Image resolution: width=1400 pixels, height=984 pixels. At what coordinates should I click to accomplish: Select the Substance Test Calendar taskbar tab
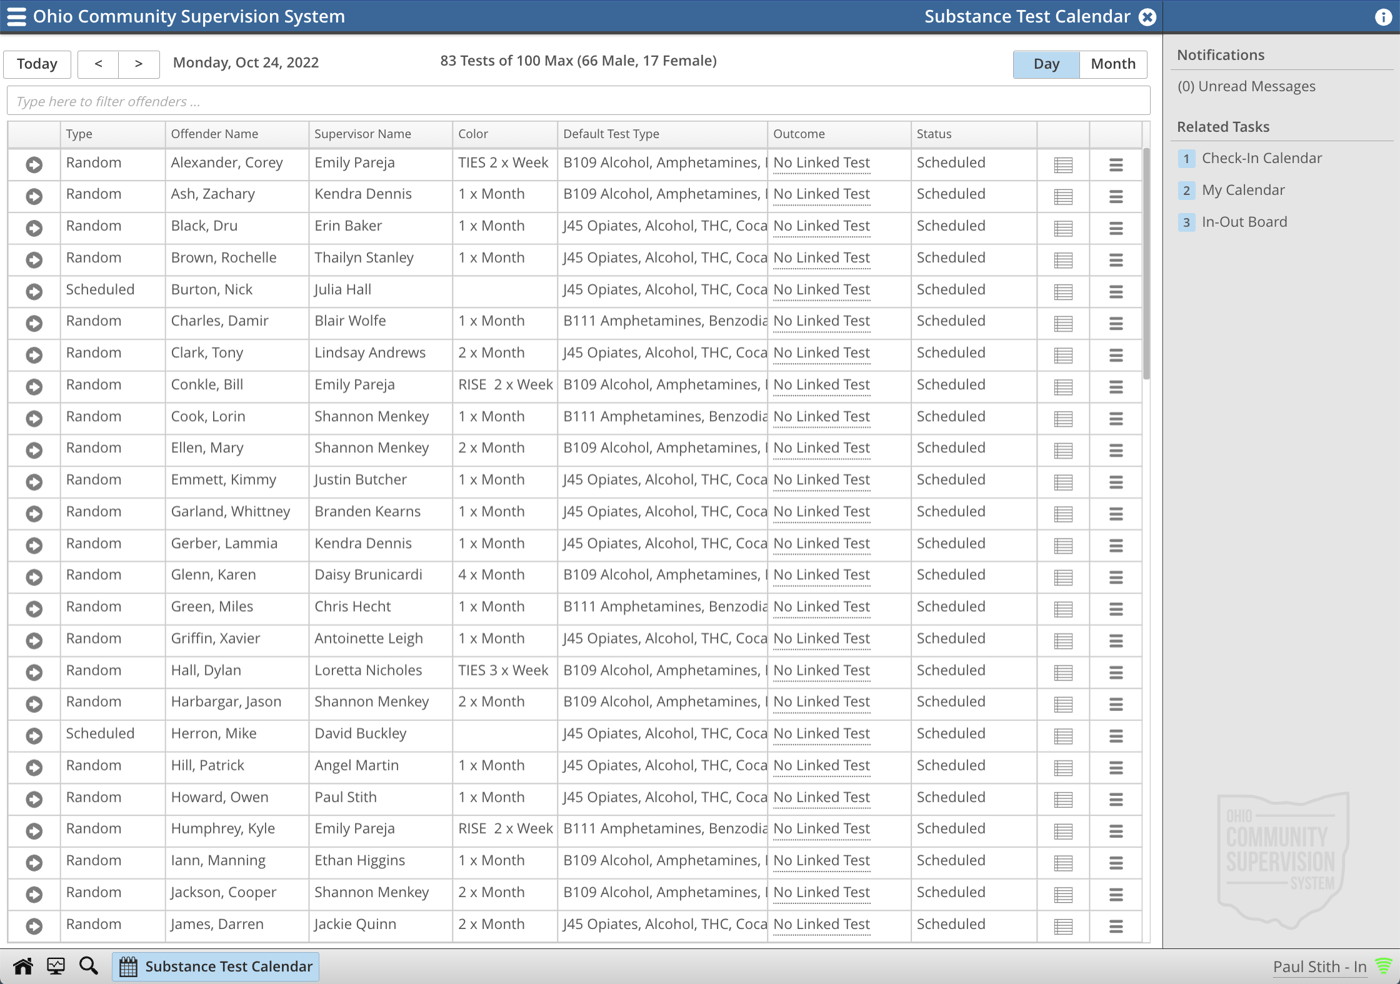216,966
